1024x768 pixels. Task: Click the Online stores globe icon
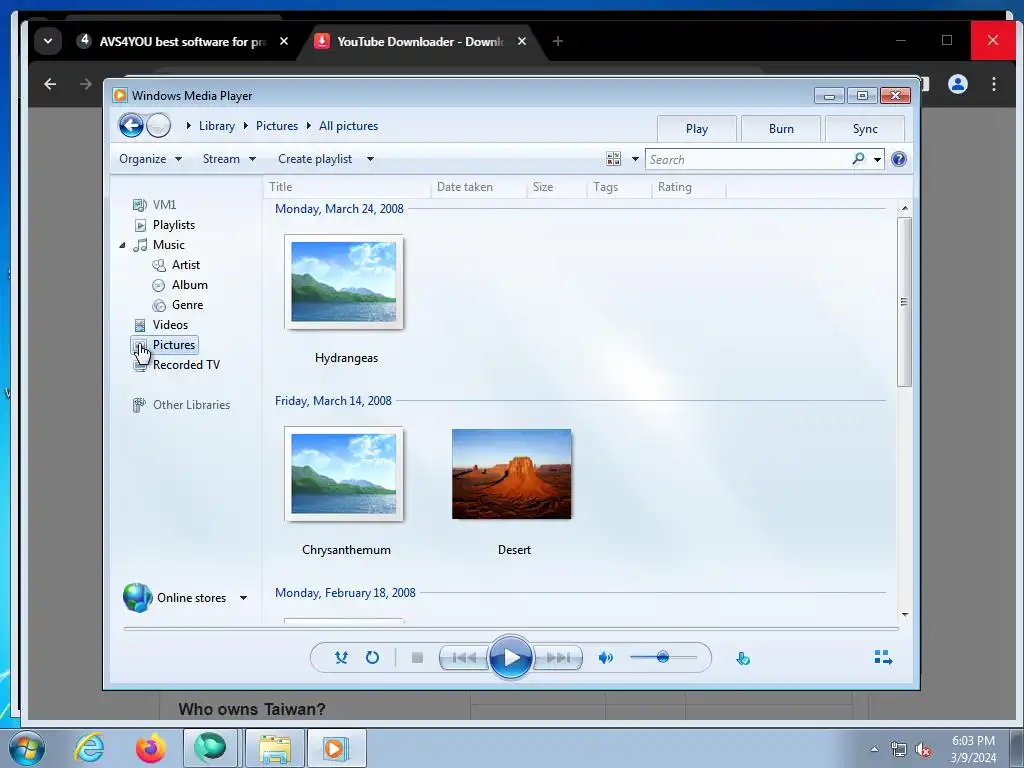[x=138, y=598]
